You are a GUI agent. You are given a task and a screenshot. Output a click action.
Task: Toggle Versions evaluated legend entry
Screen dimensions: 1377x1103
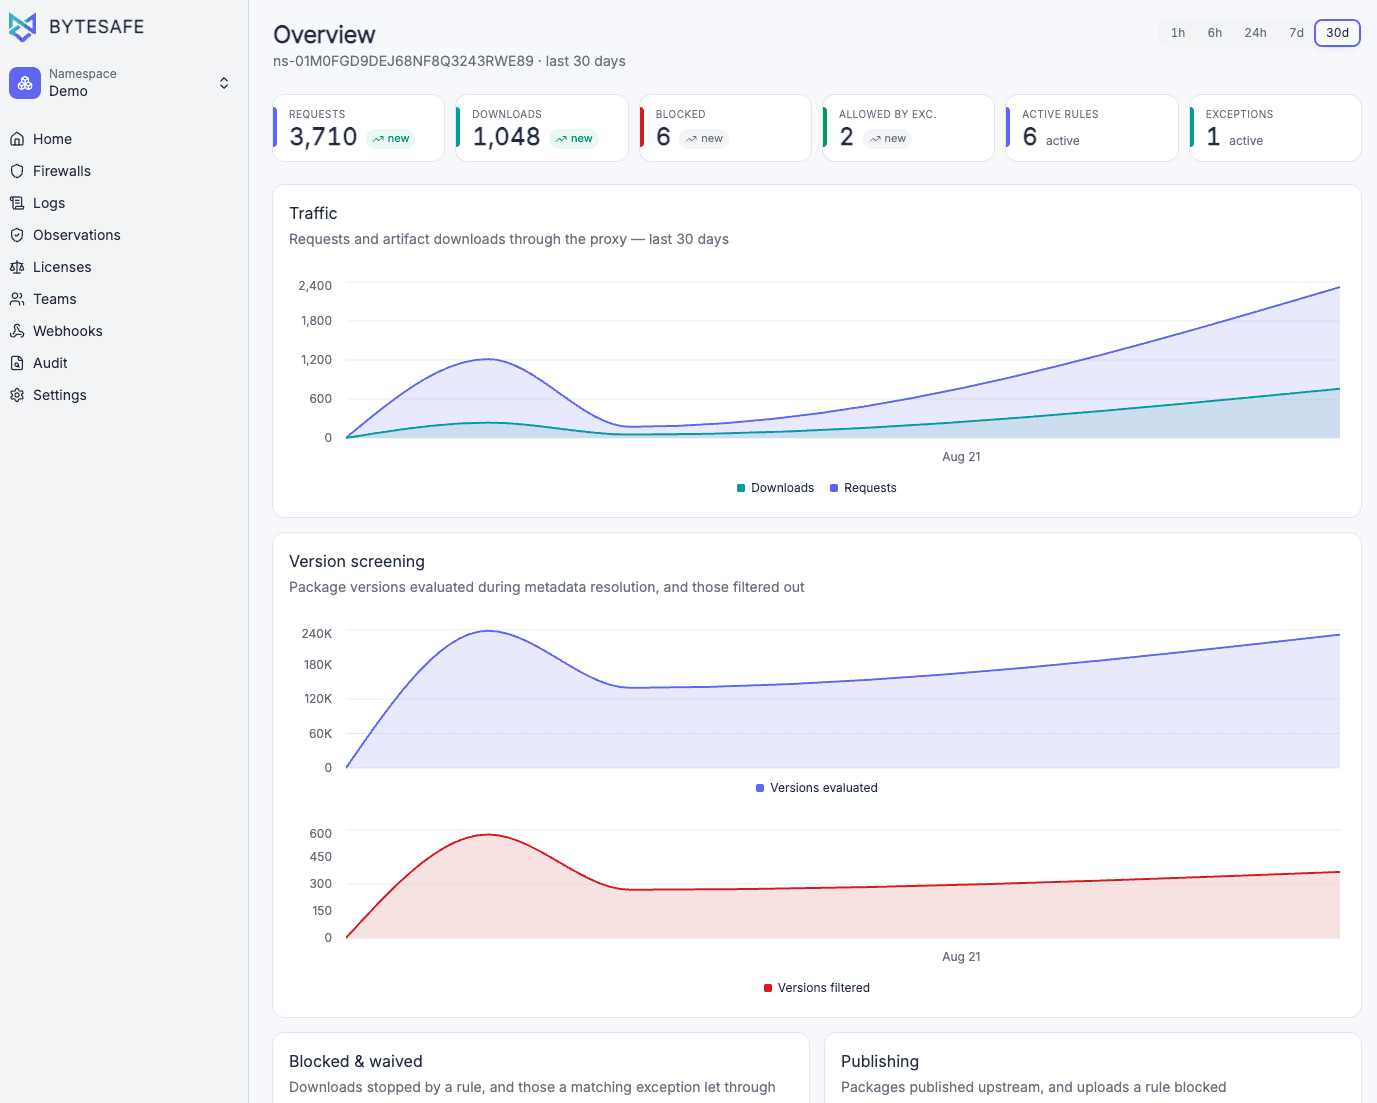tap(817, 788)
